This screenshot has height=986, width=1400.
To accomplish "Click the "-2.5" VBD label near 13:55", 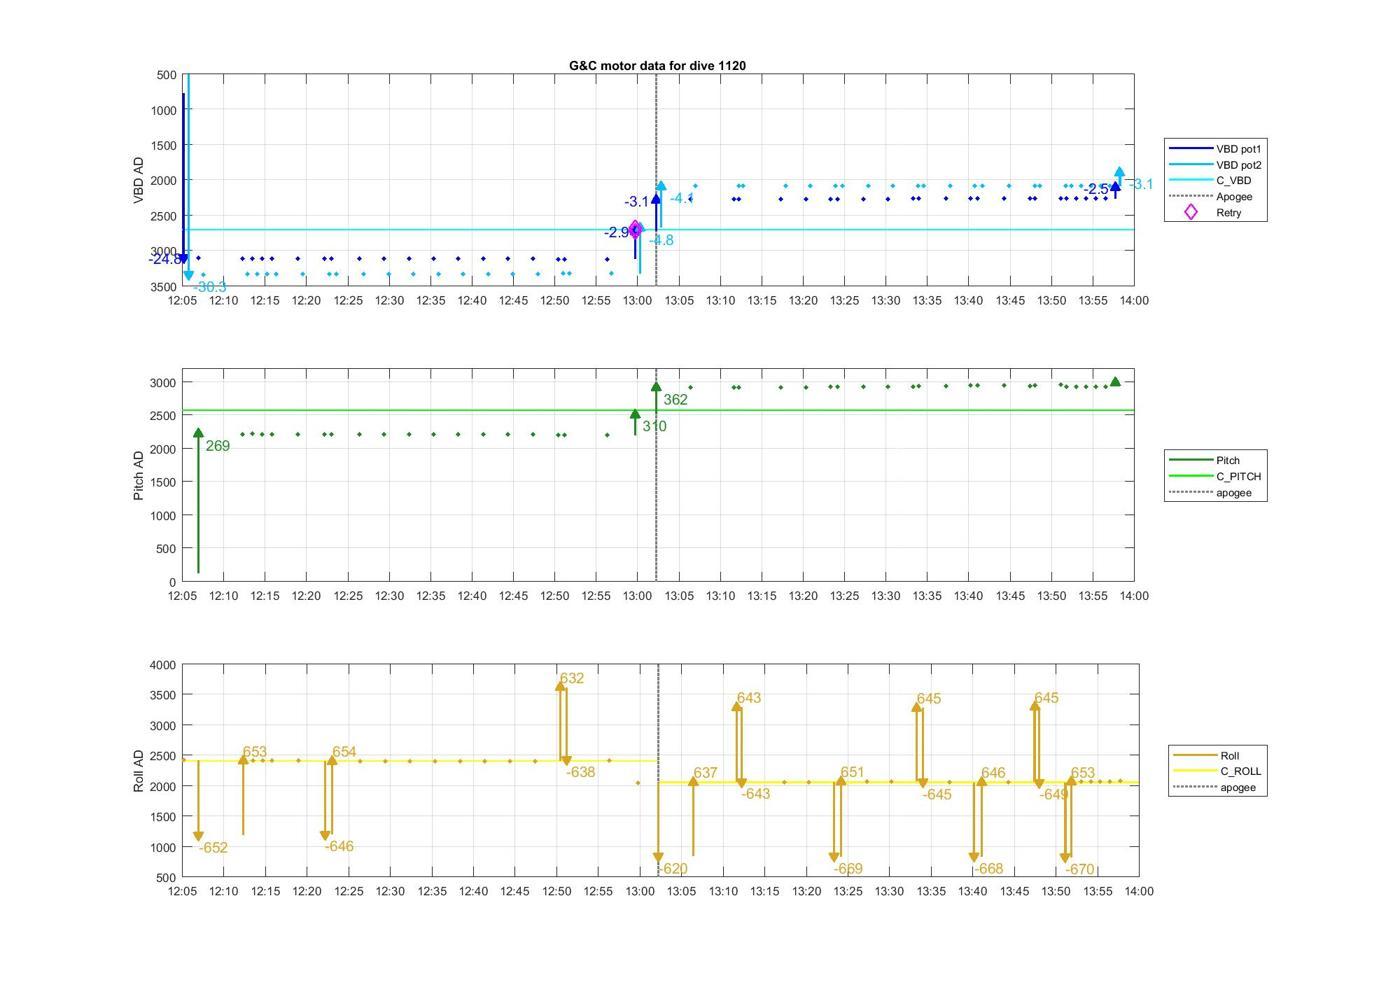I will (x=1095, y=189).
